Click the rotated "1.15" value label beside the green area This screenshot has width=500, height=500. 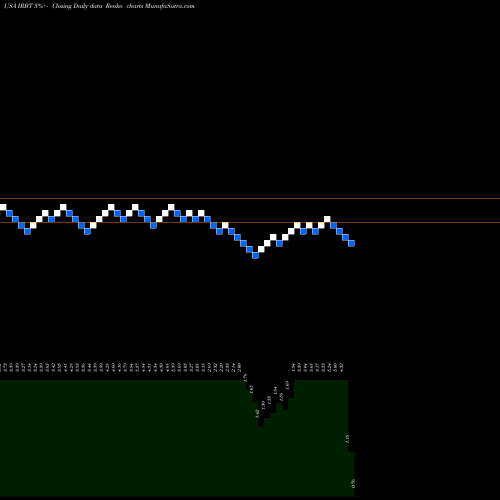(348, 439)
